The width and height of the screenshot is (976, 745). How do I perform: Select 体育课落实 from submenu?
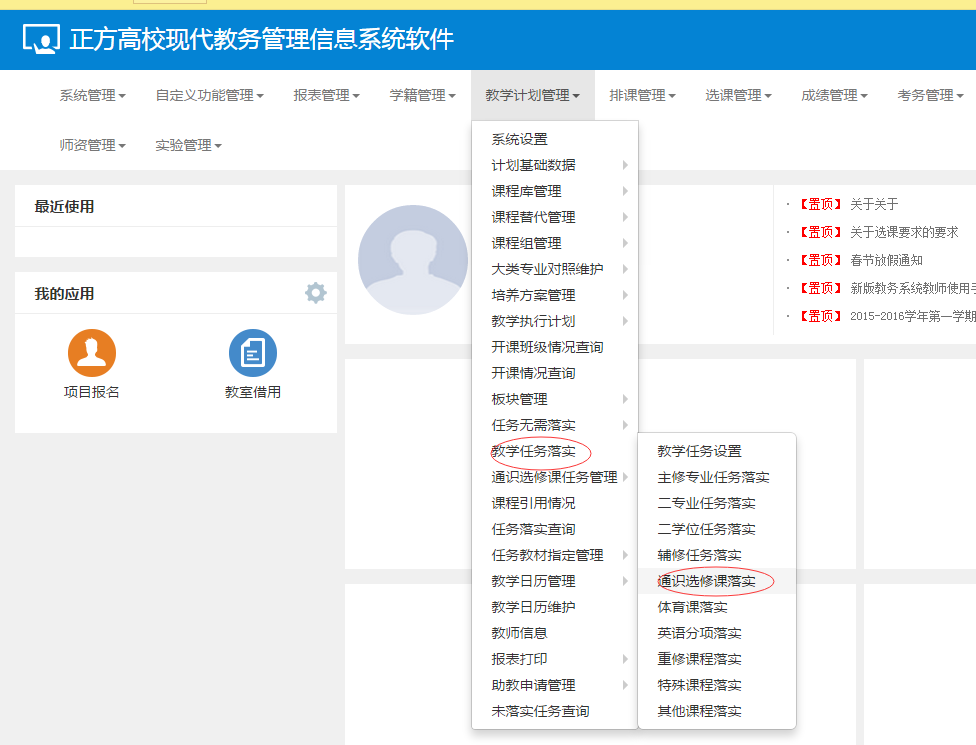692,607
